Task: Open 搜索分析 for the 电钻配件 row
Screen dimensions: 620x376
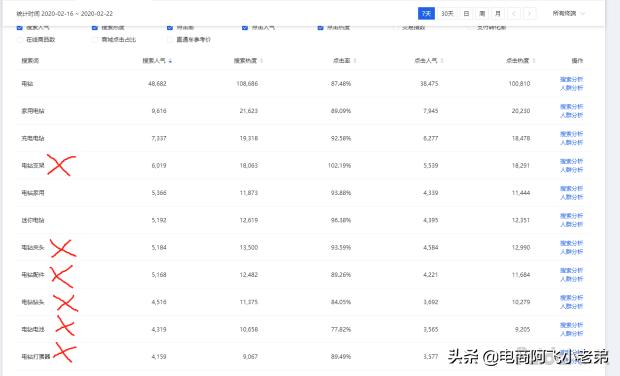Action: [571, 270]
